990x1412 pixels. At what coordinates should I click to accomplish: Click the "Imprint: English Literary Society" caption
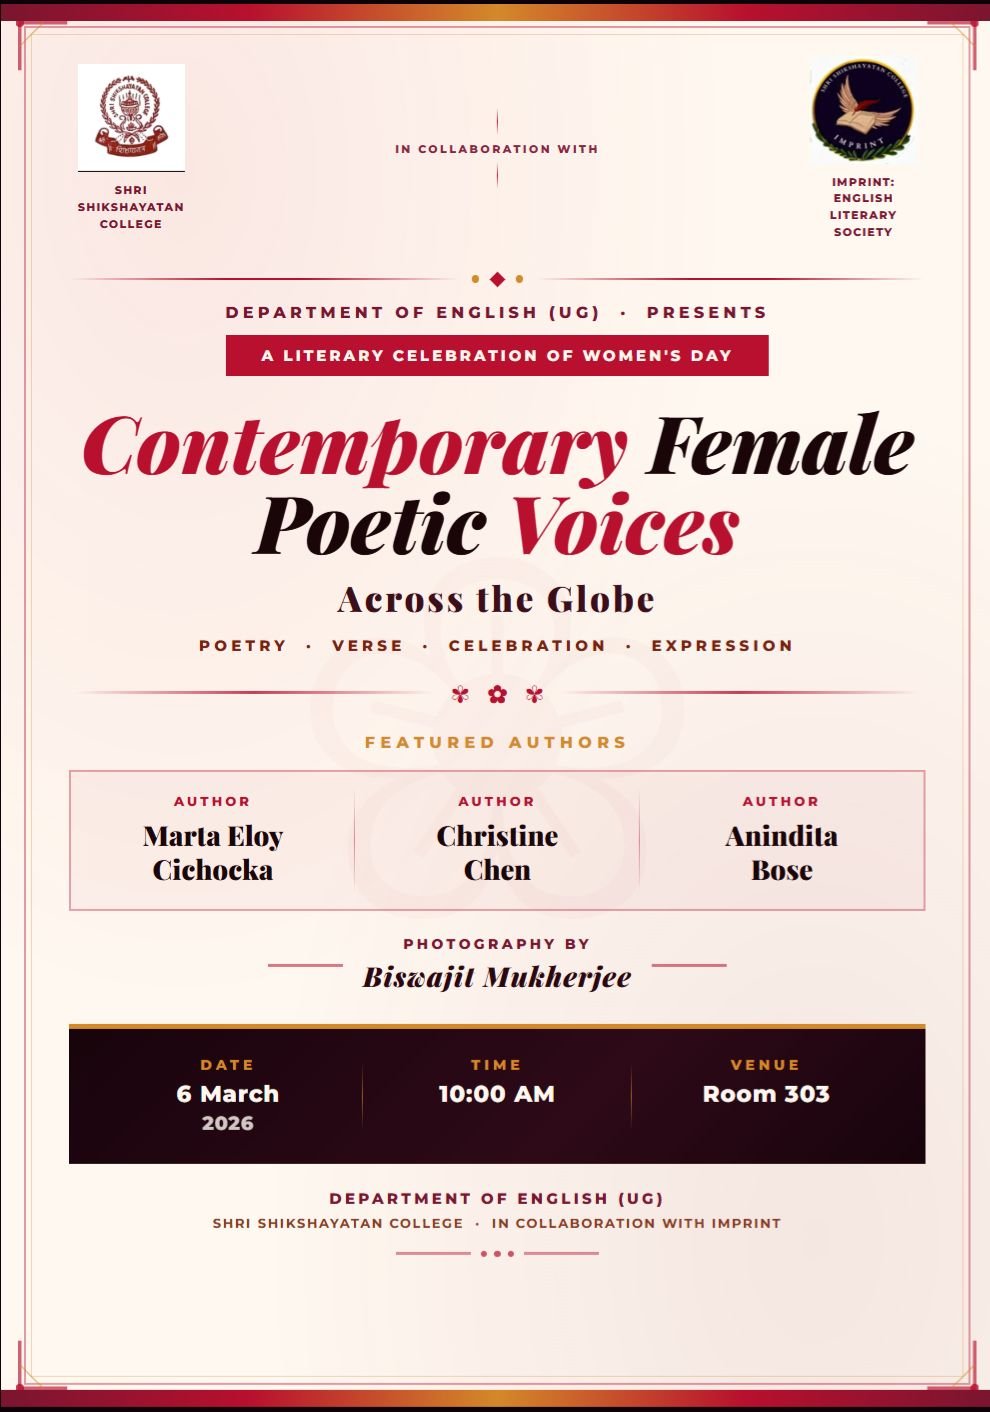click(x=863, y=207)
